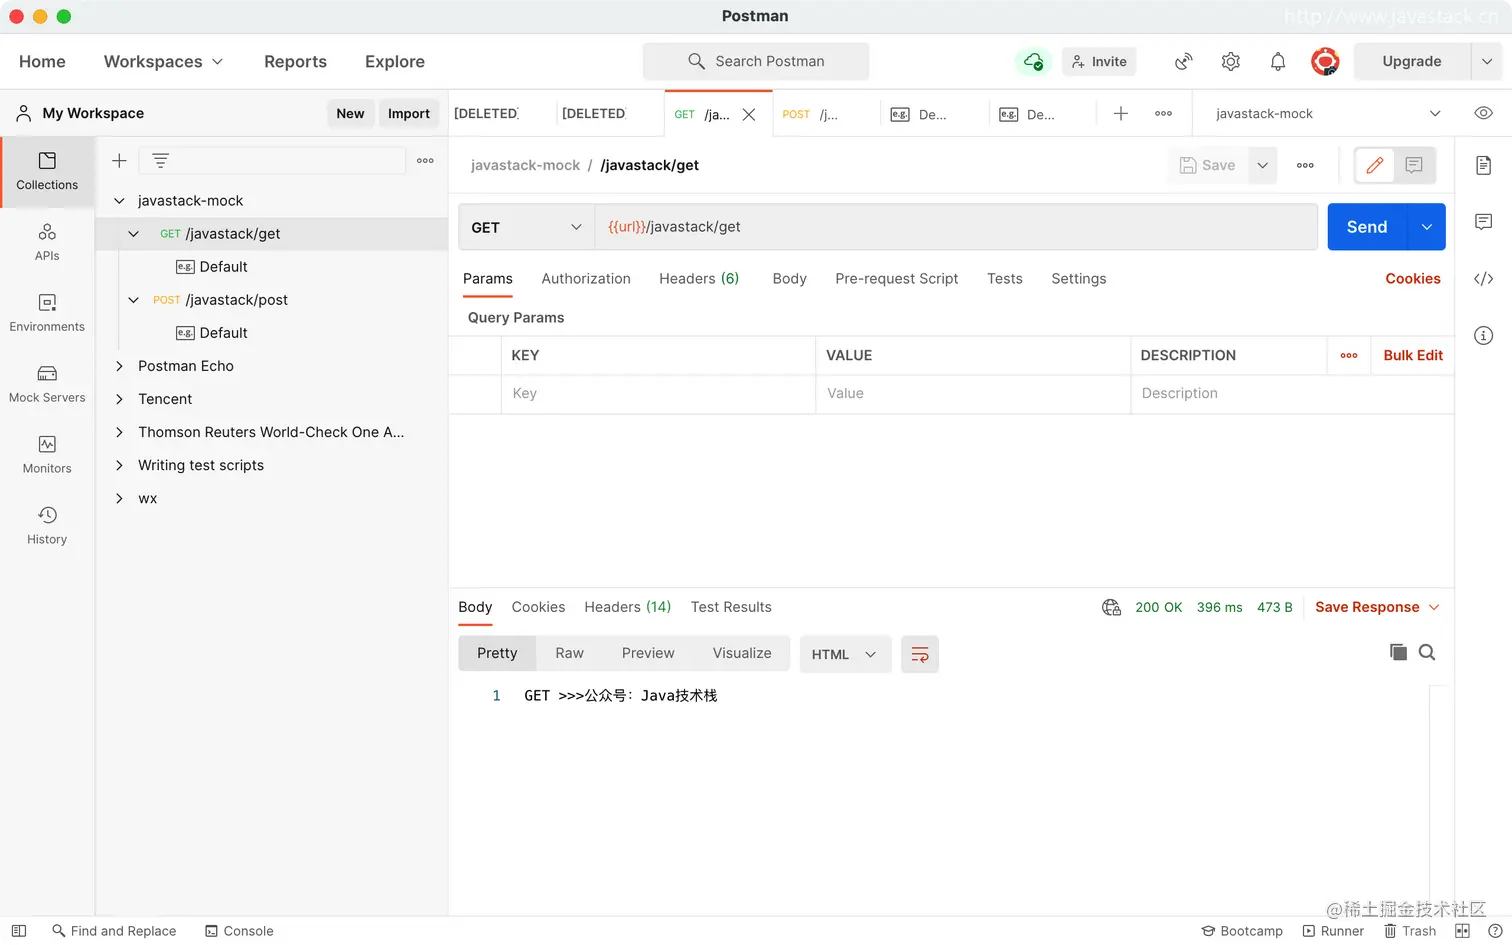Open the Collections sidebar panel
1512x945 pixels.
[x=47, y=171]
